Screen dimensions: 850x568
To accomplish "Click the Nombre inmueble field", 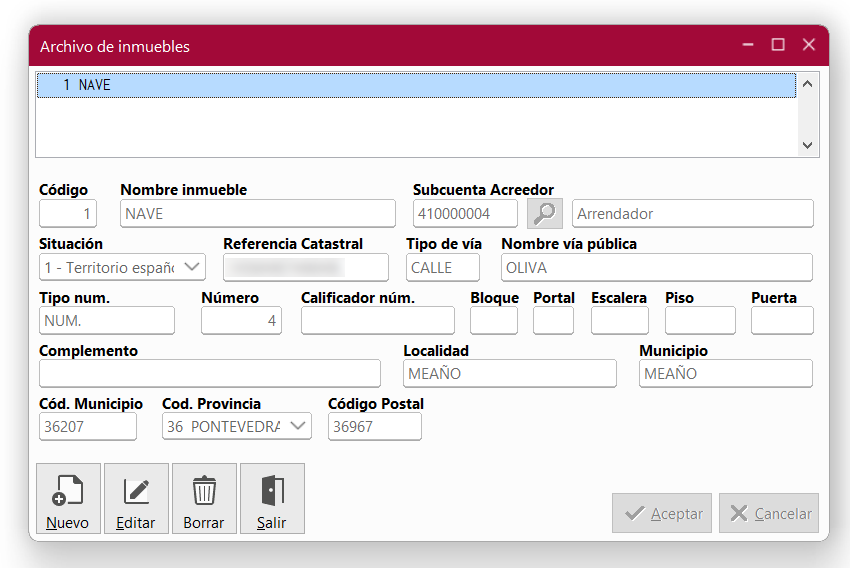I will (x=258, y=214).
